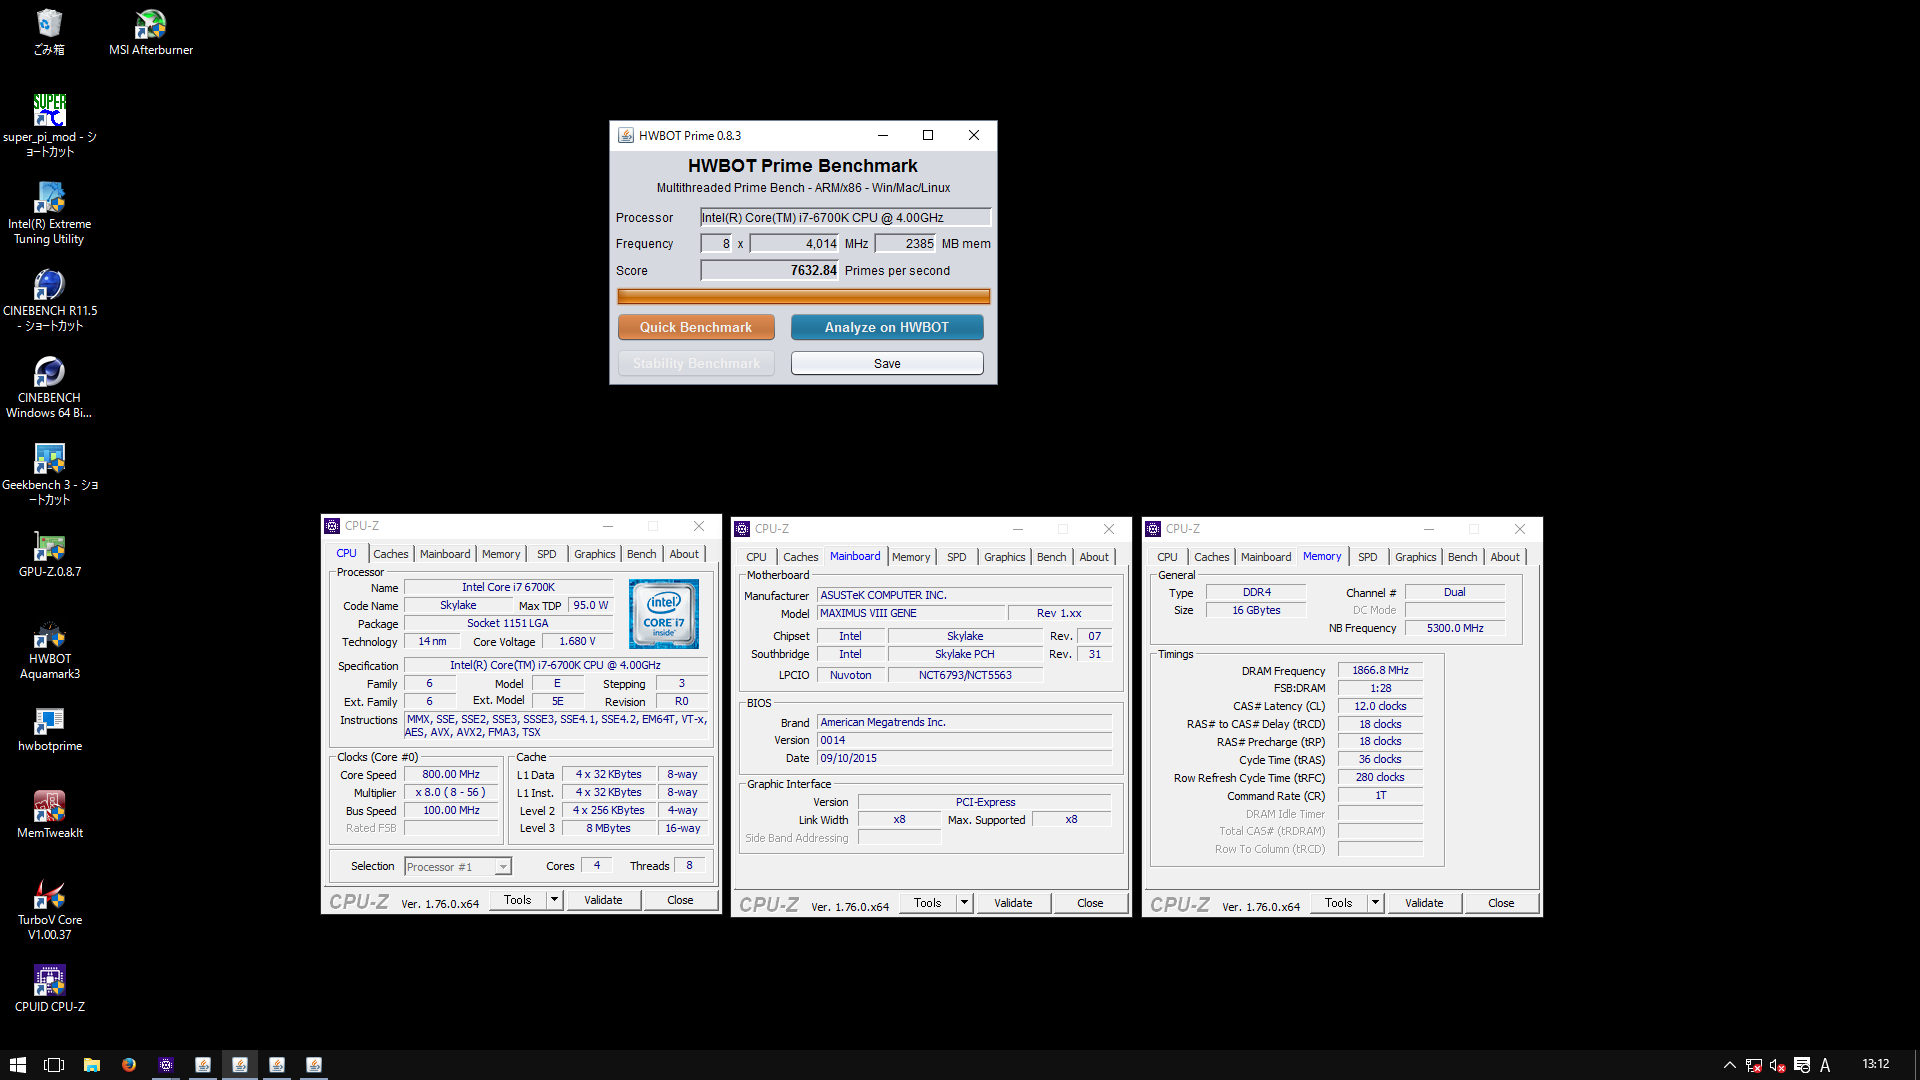
Task: Click the HWBOT Prime window title icon
Action: coord(626,135)
